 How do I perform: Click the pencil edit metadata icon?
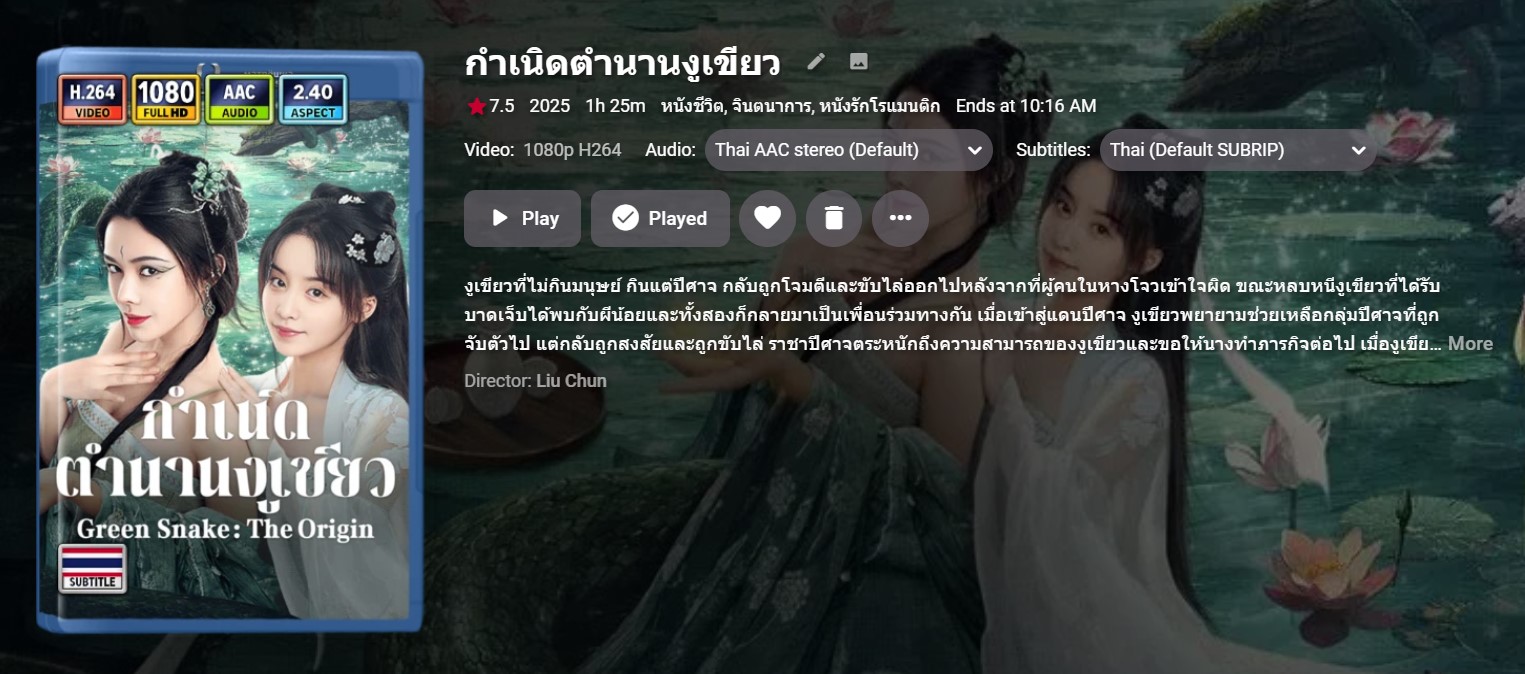click(x=816, y=62)
